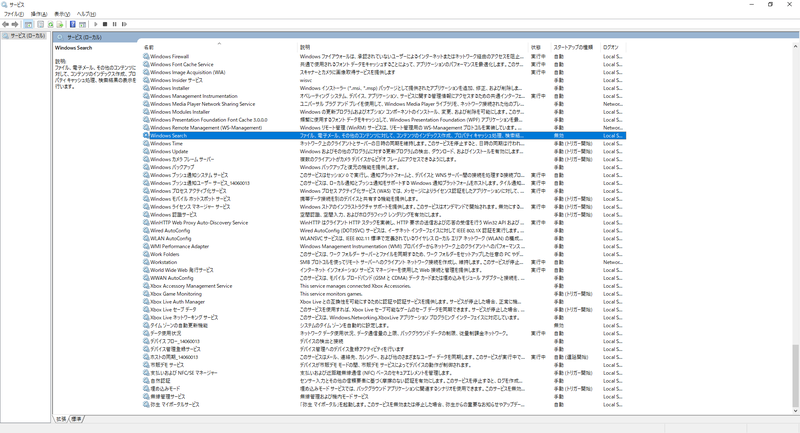
Task: Select 弥生 マイポータルサービス row
Action: pos(384,404)
